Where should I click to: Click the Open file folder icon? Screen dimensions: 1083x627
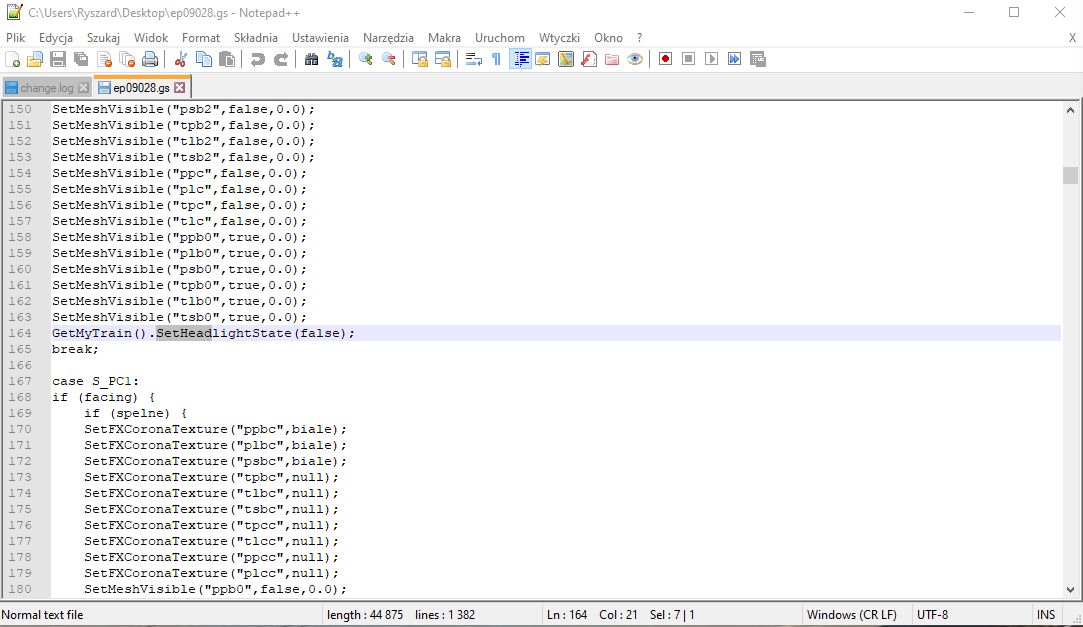(x=35, y=59)
